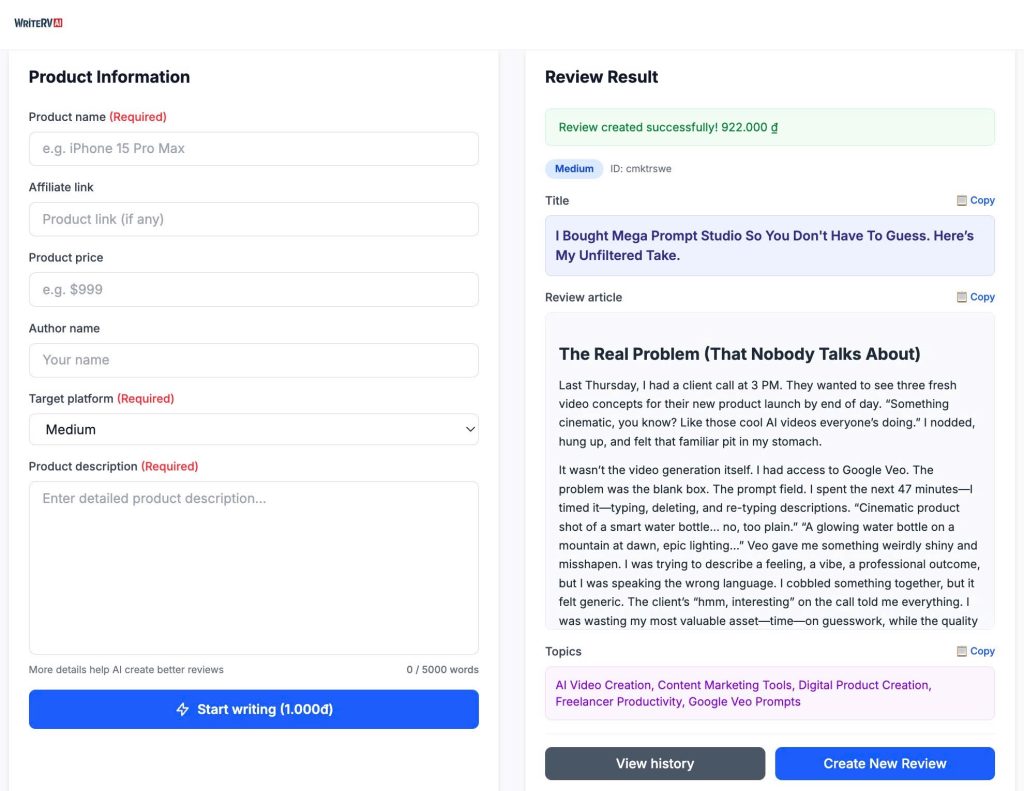Viewport: 1024px width, 791px height.
Task: Click the generated review title text
Action: [764, 246]
